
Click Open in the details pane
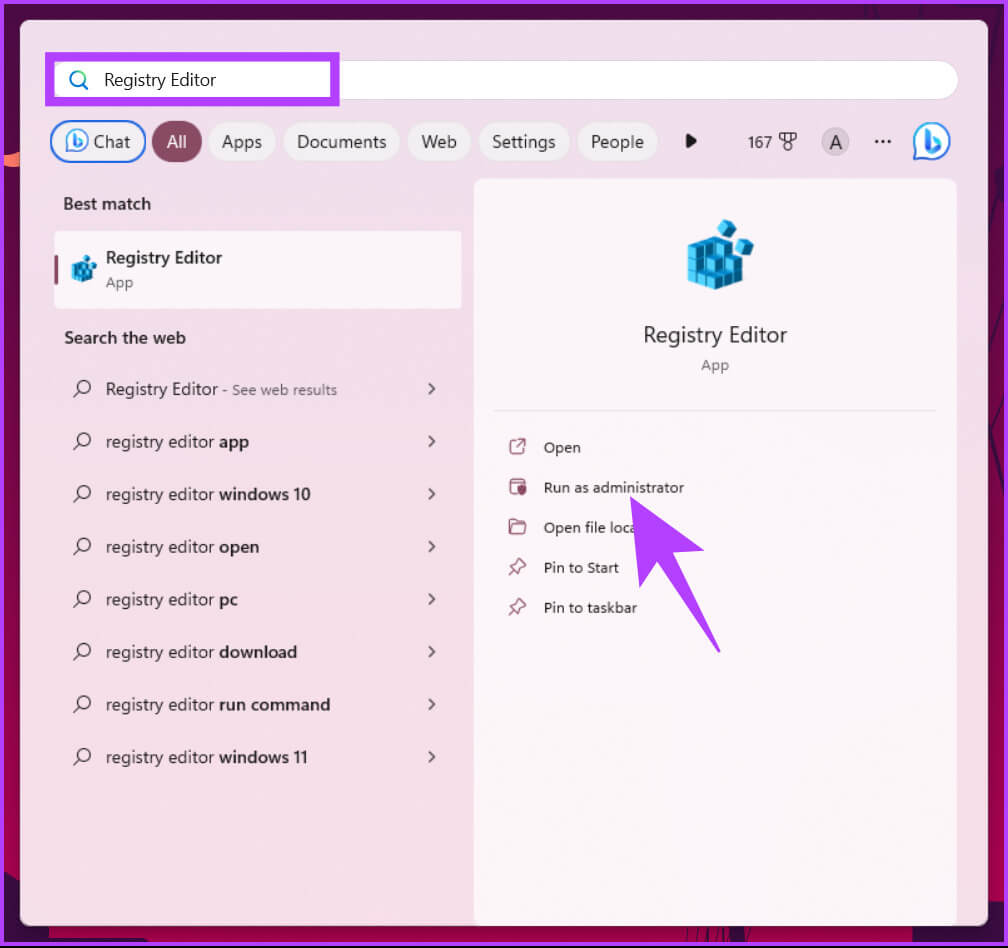pos(562,447)
